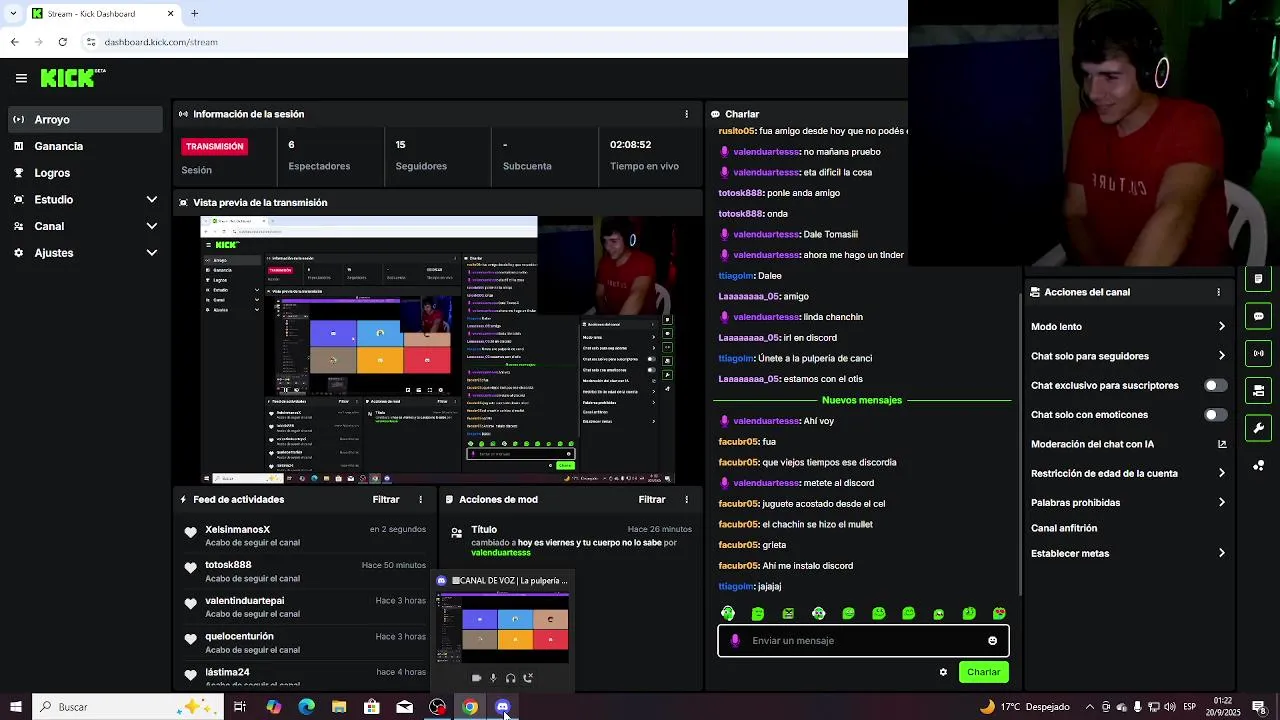Click the chat bubble icon in right sidebar

pos(1258,316)
